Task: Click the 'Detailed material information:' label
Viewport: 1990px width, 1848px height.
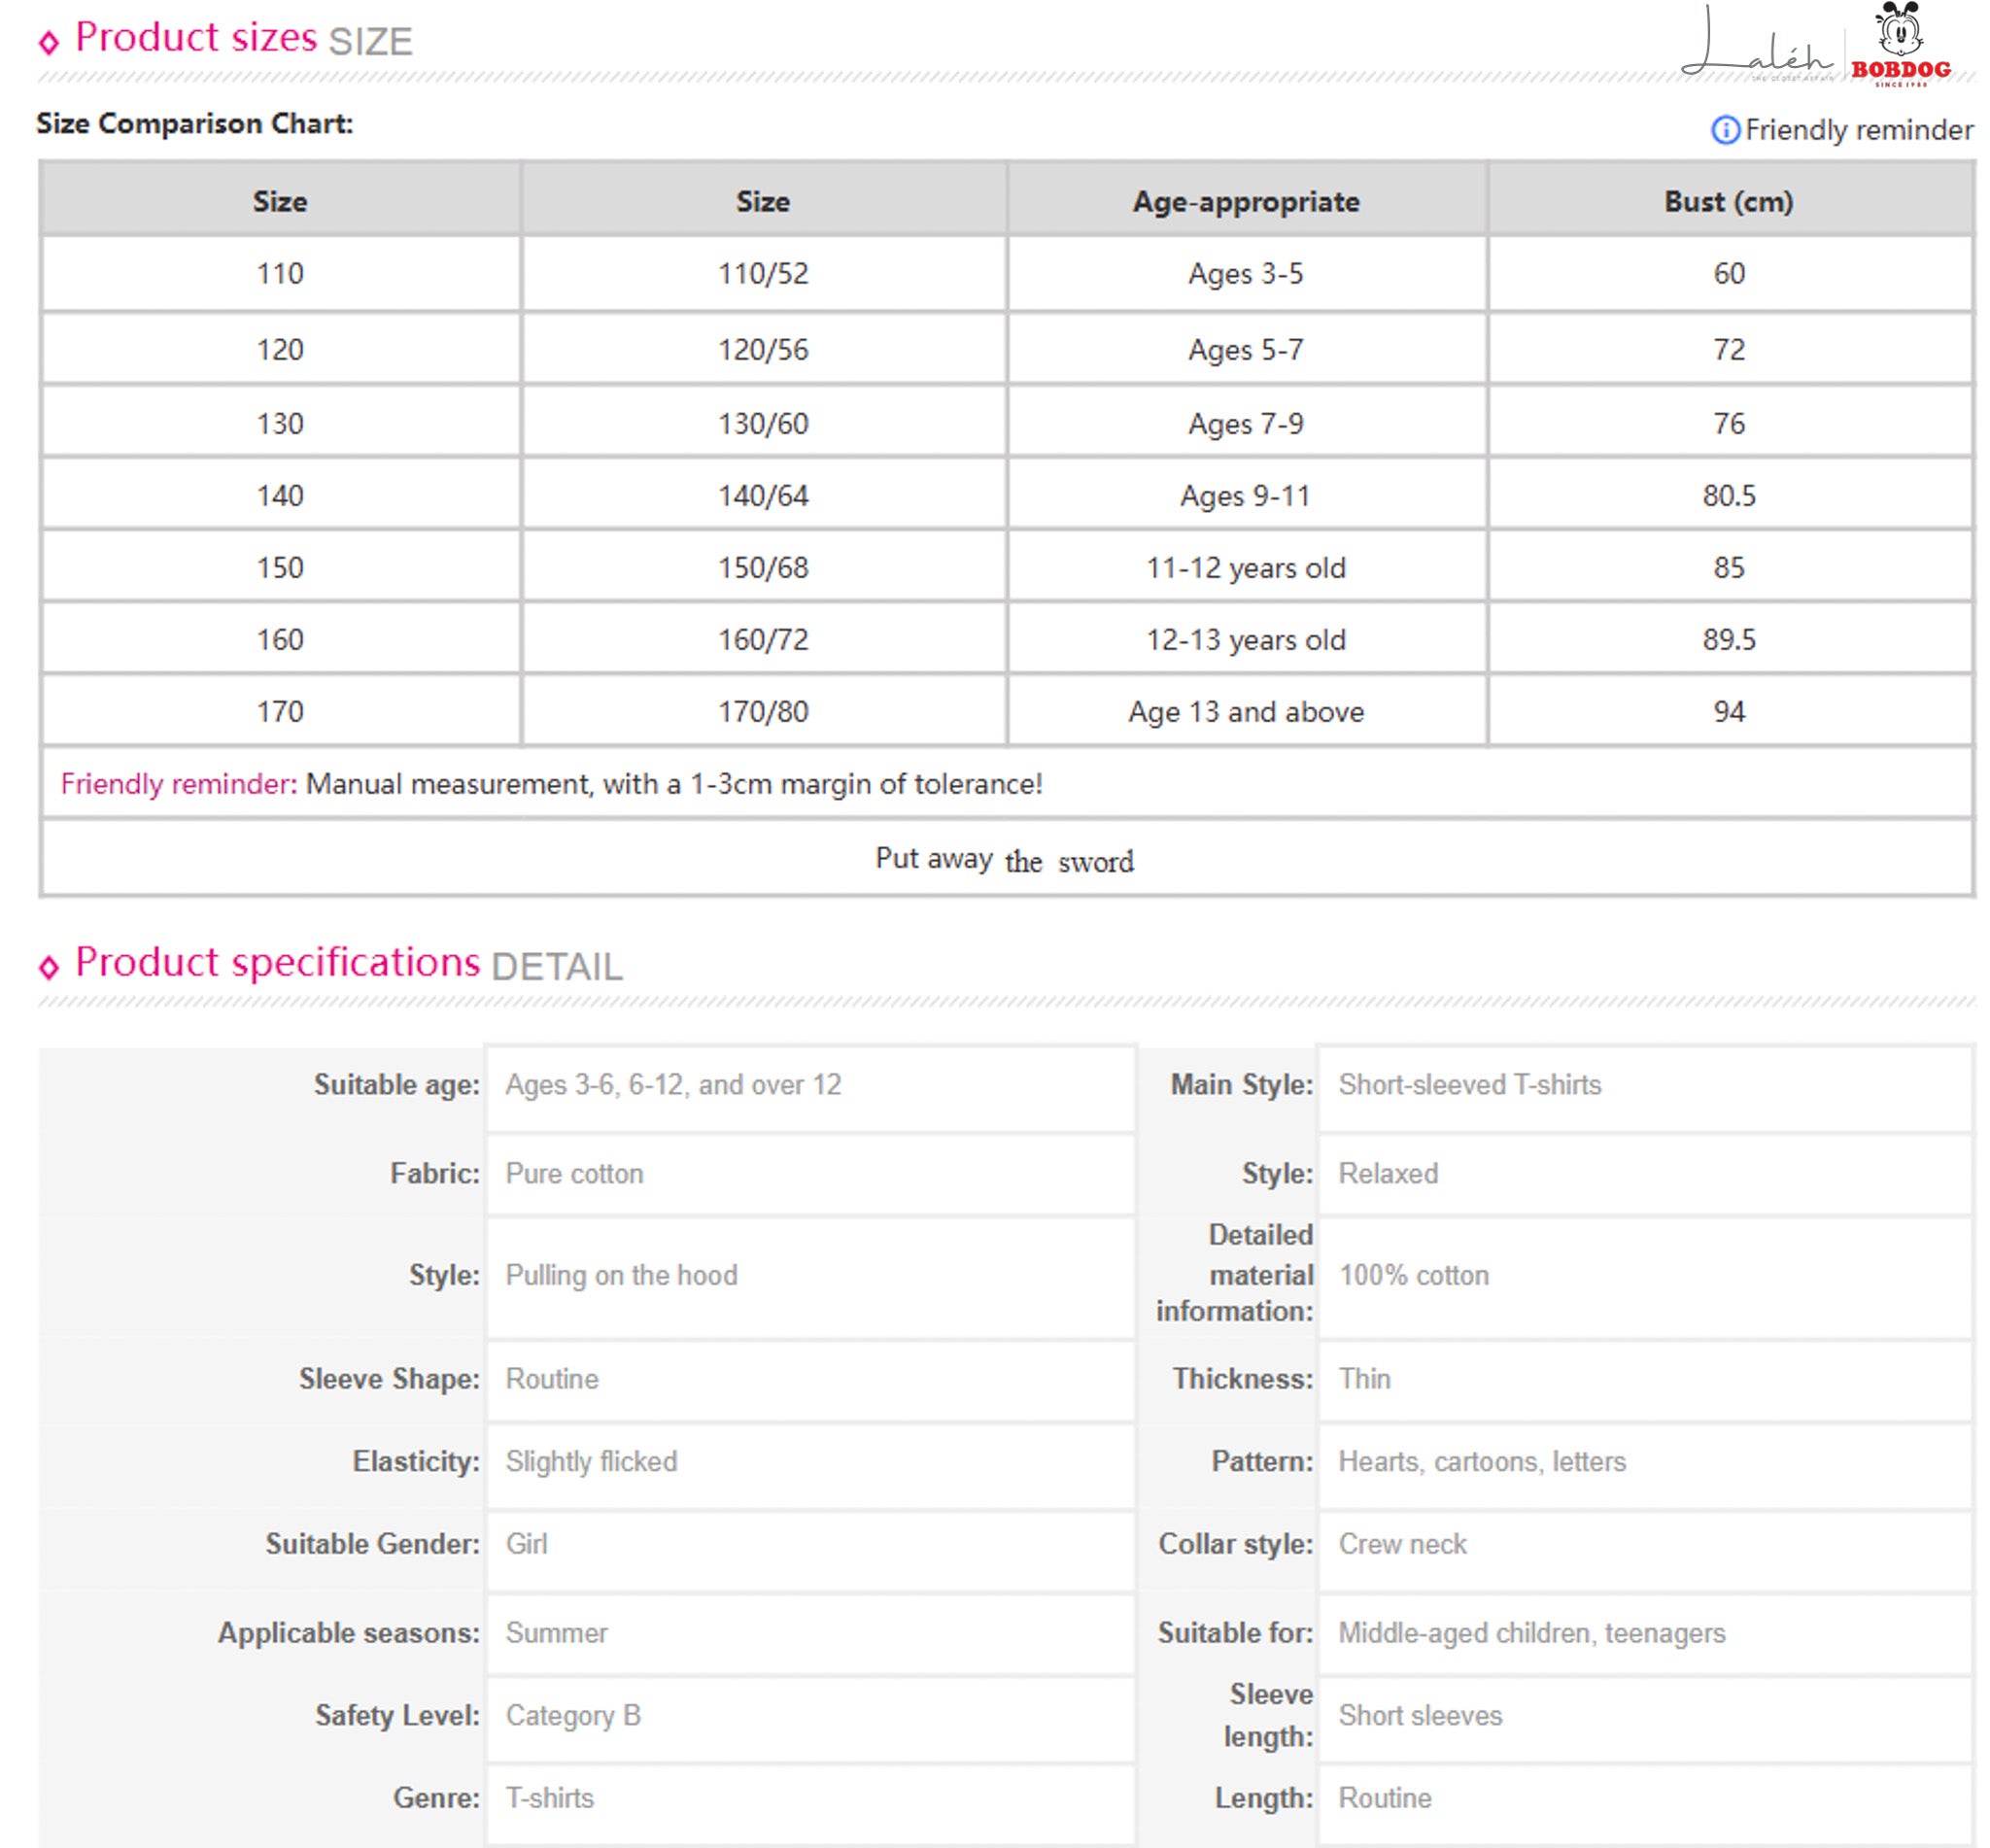Action: click(1235, 1273)
